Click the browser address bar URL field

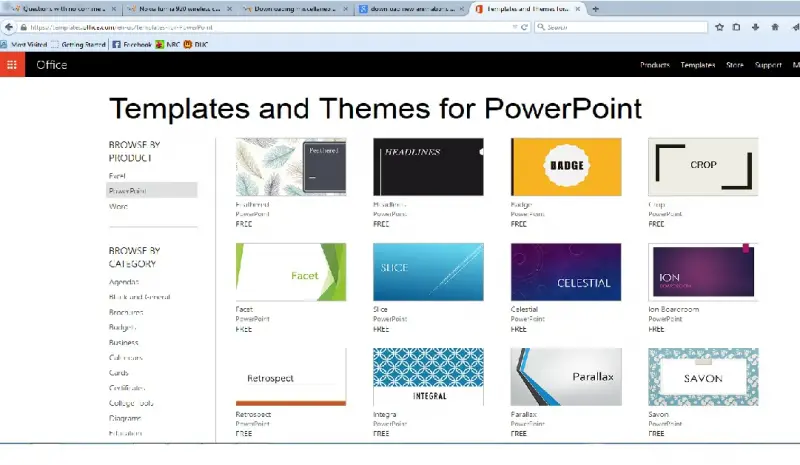pyautogui.click(x=270, y=27)
